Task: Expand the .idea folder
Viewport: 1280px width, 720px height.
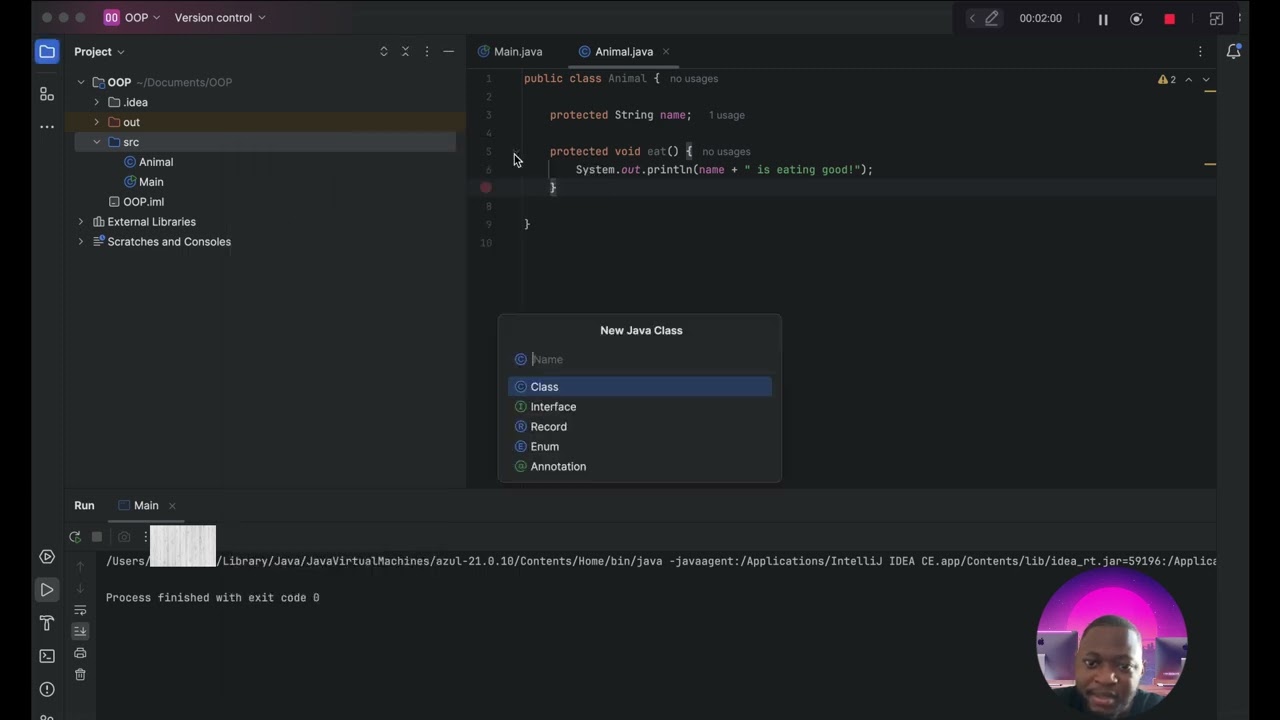Action: click(97, 103)
